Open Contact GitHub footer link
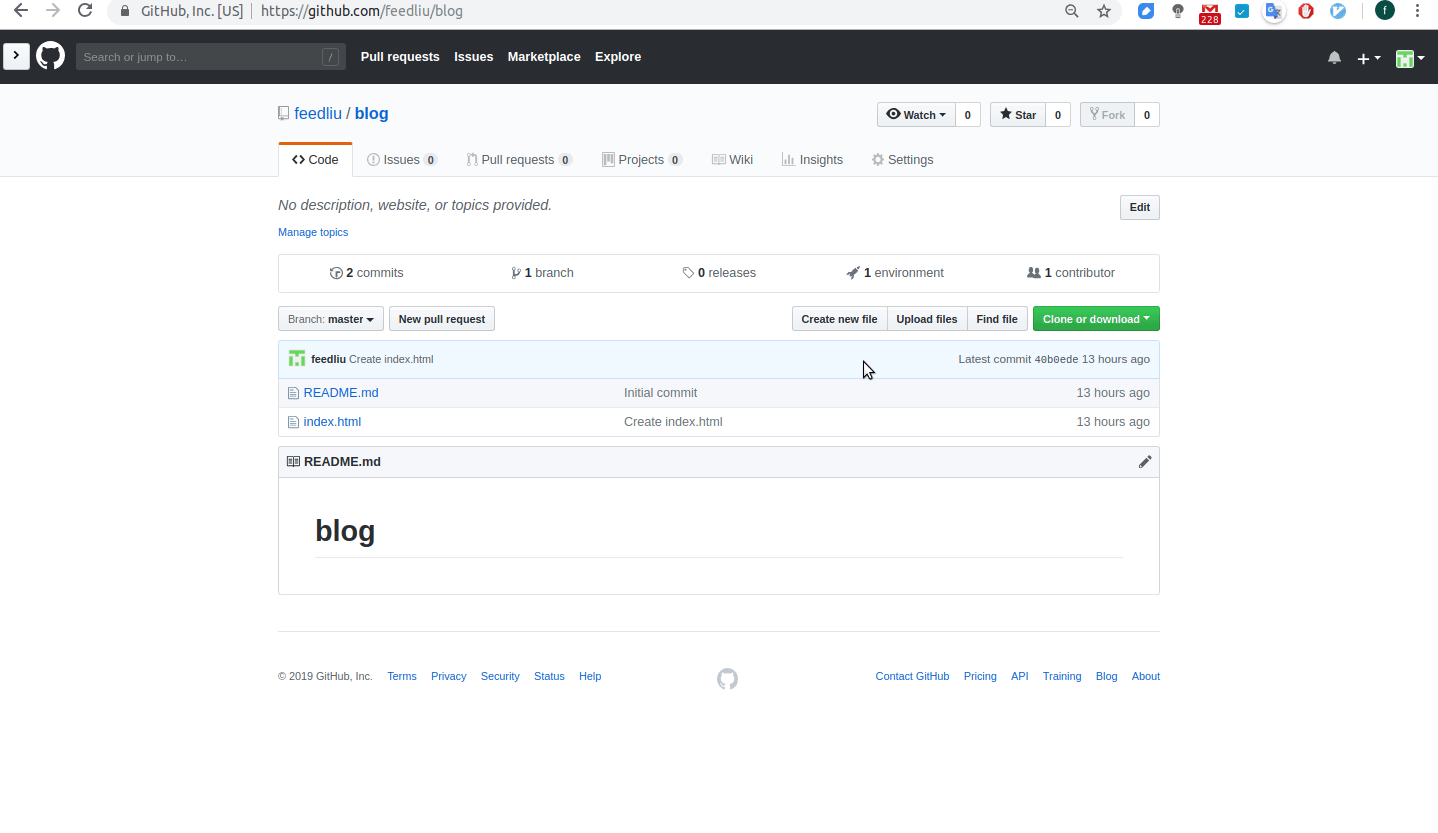The height and width of the screenshot is (833, 1438). click(x=912, y=677)
